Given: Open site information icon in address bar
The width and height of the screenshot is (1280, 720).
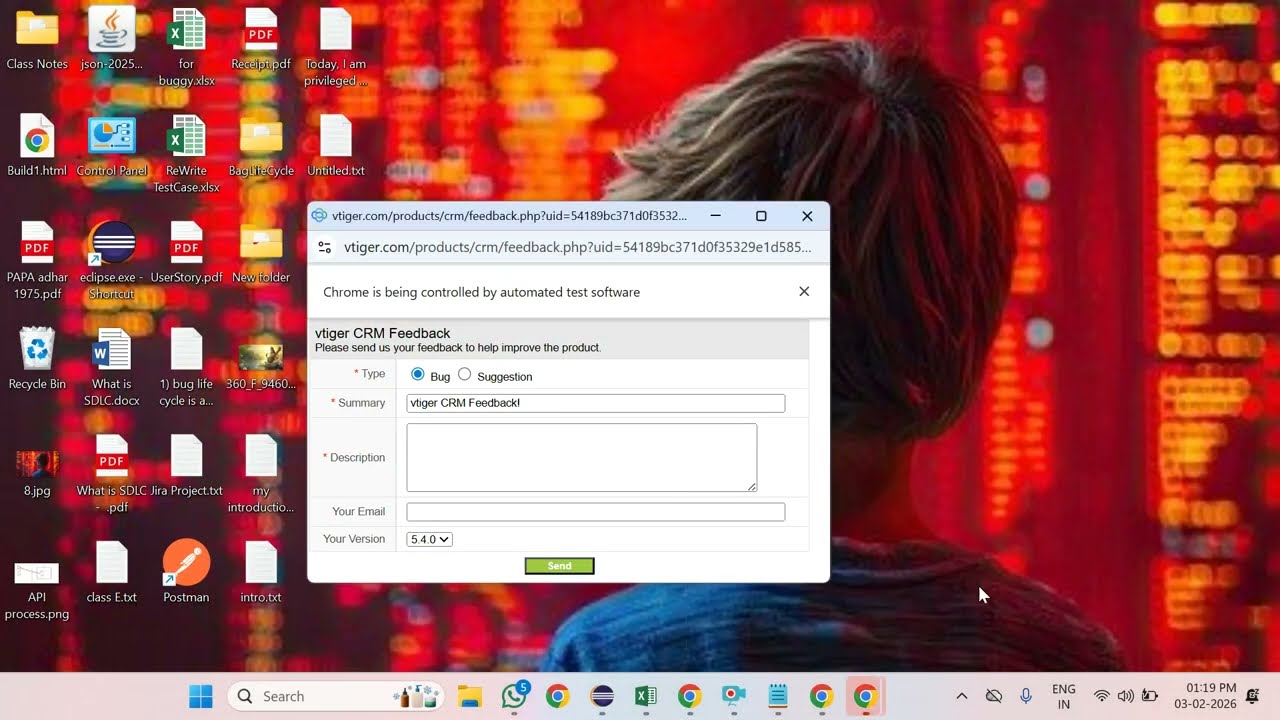Looking at the screenshot, I should click(x=324, y=247).
